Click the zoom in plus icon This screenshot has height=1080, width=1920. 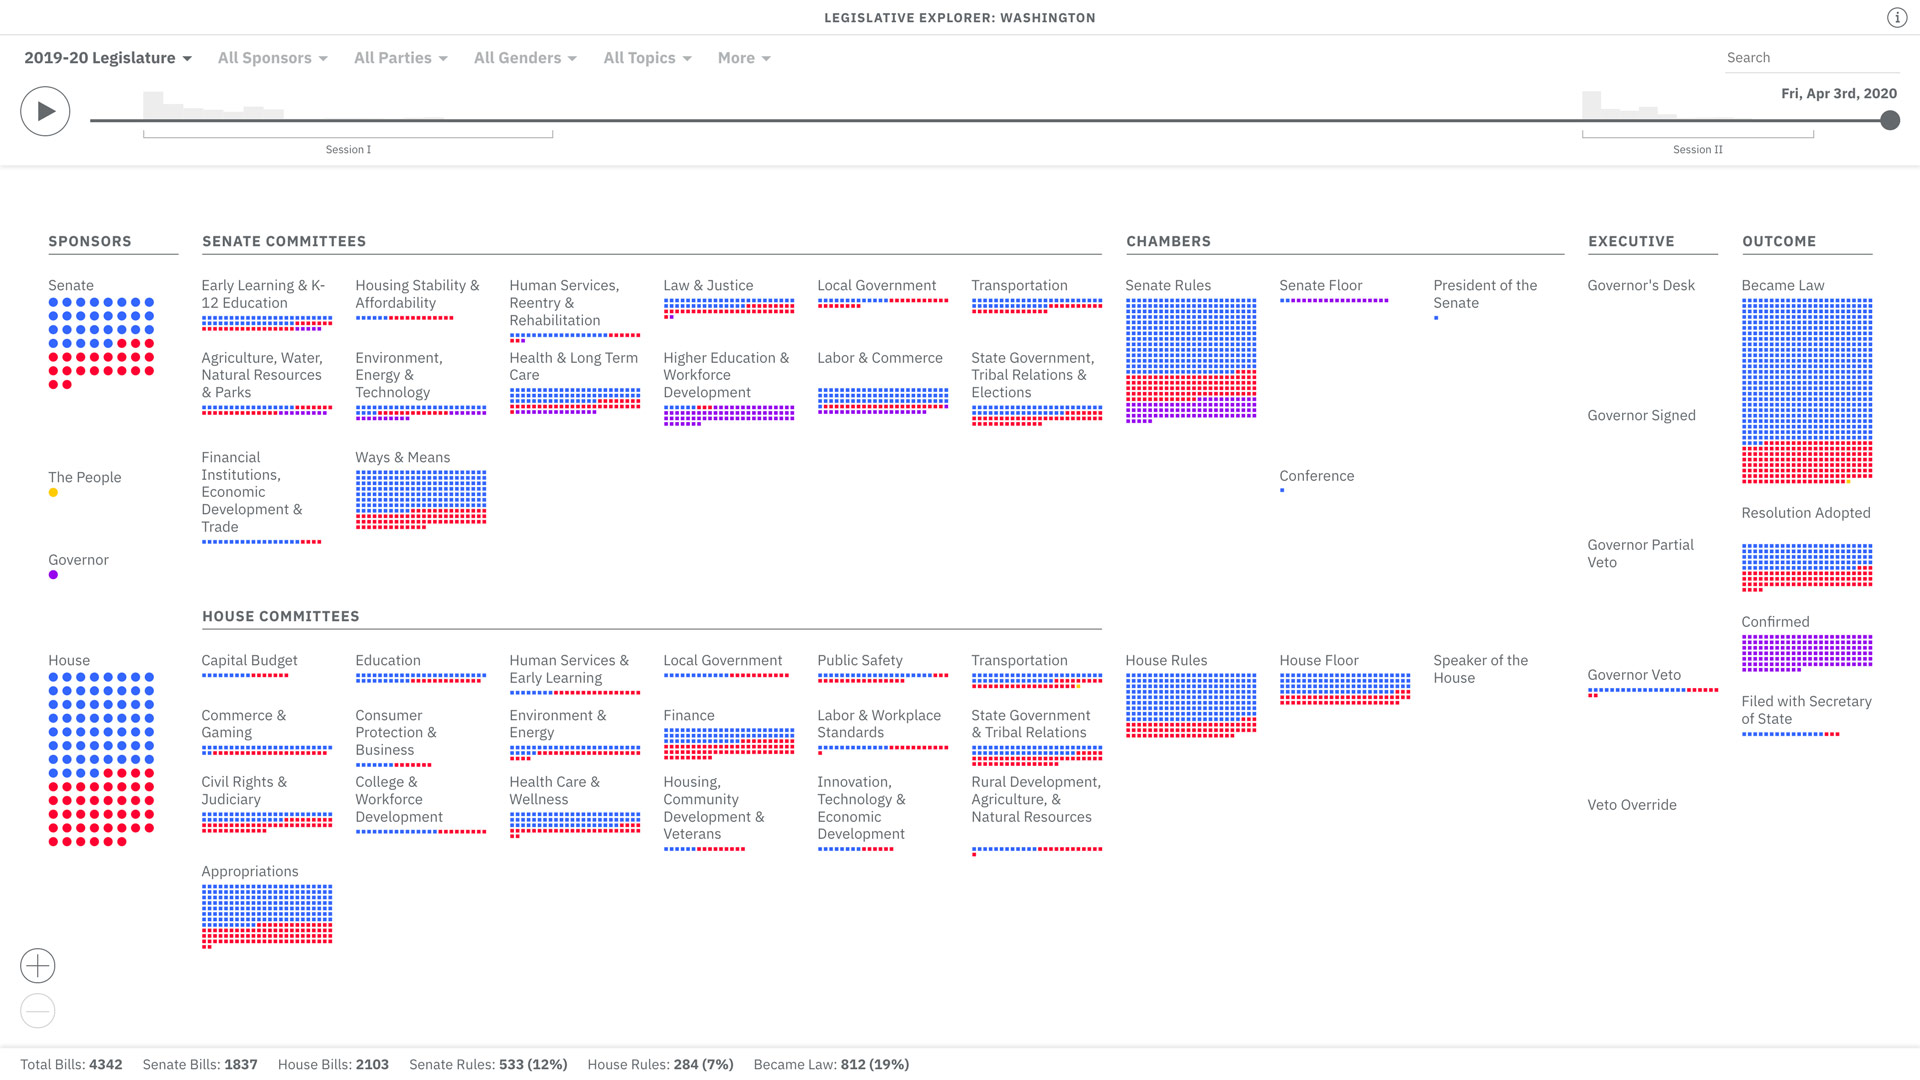coord(38,966)
